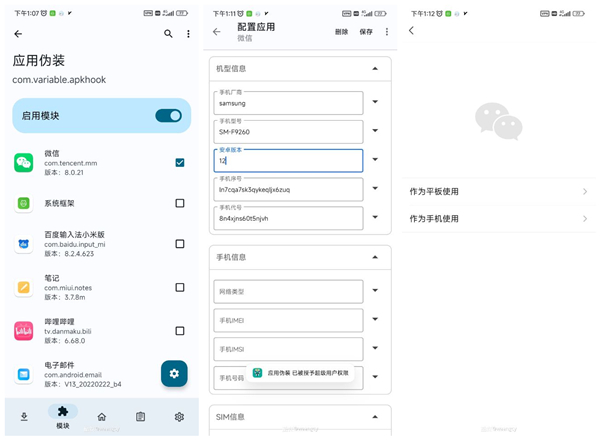Collapse the 手机信息 section
Viewport: 600px width, 440px height.
[x=375, y=257]
